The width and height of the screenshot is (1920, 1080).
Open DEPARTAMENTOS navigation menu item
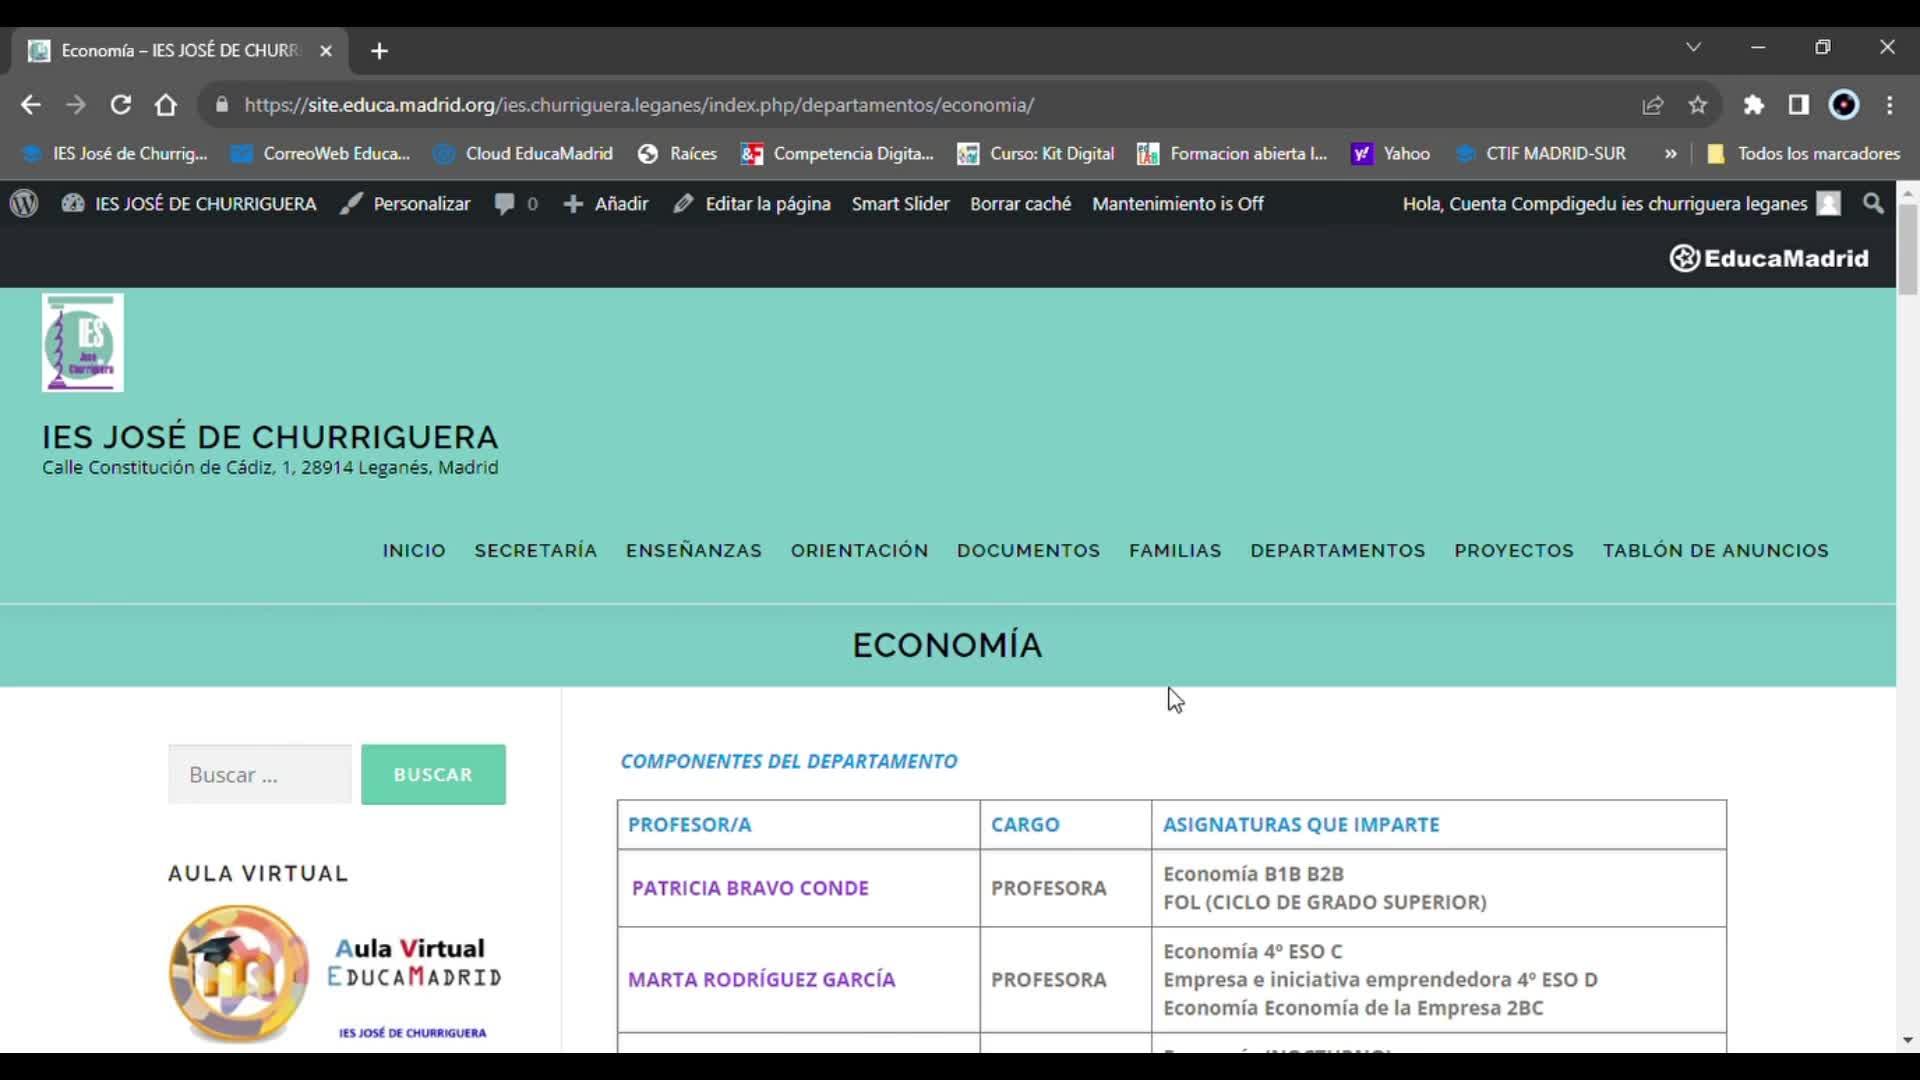coord(1337,551)
